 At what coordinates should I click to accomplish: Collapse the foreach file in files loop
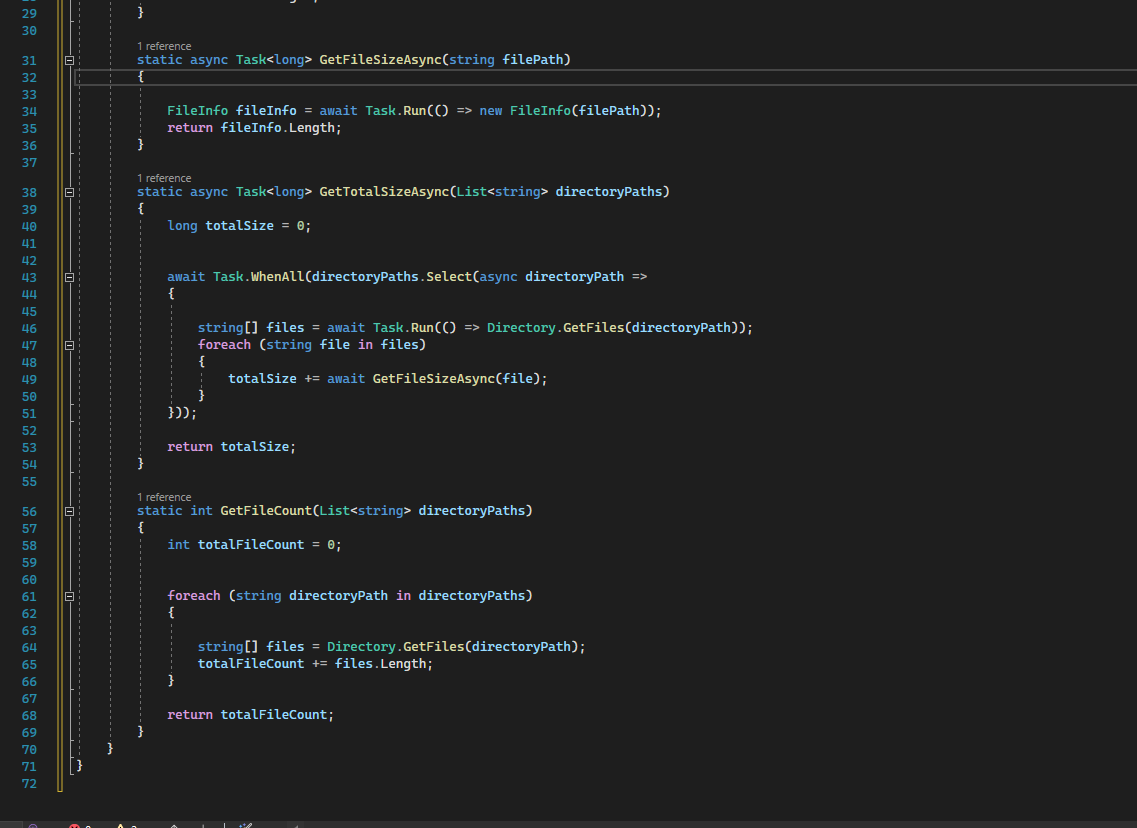click(x=70, y=345)
